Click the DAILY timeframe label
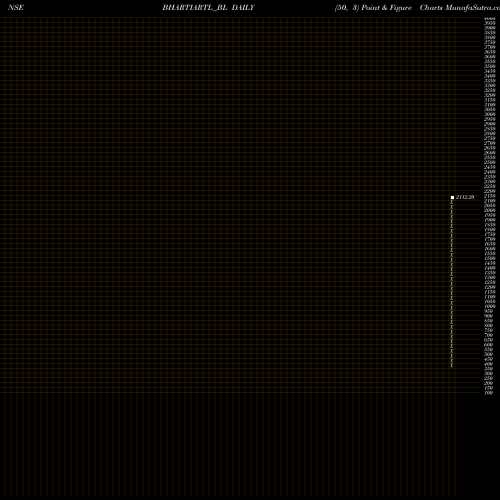The width and height of the screenshot is (500, 500). [243, 8]
